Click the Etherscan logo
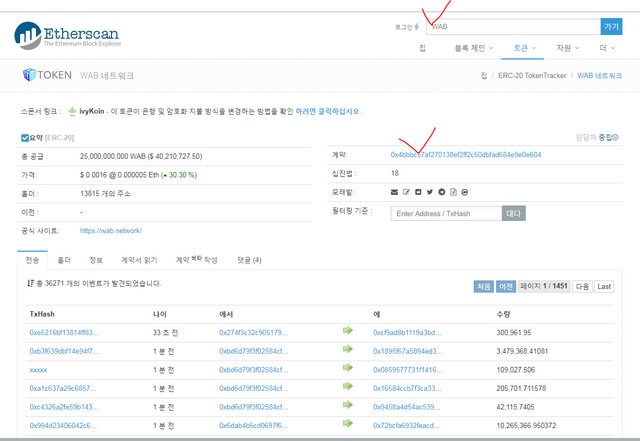This screenshot has width=640, height=441. (x=68, y=36)
